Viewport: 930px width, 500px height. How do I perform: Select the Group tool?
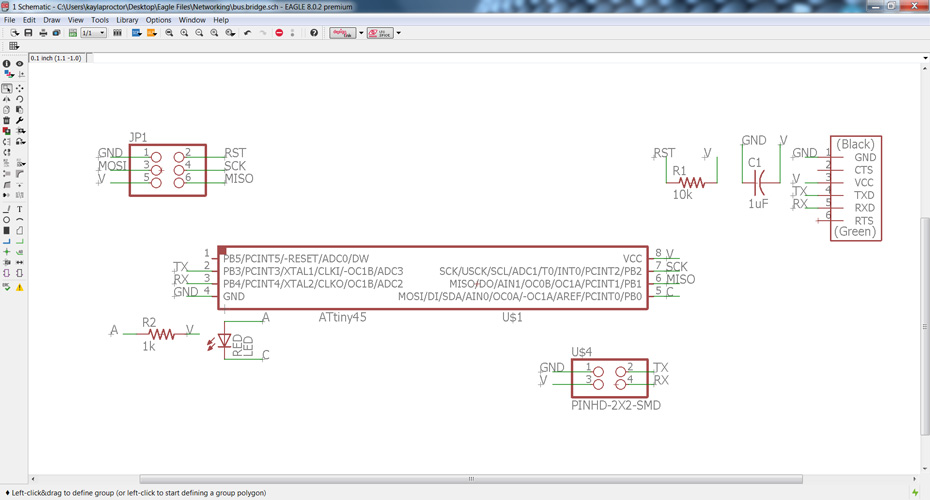click(7, 88)
